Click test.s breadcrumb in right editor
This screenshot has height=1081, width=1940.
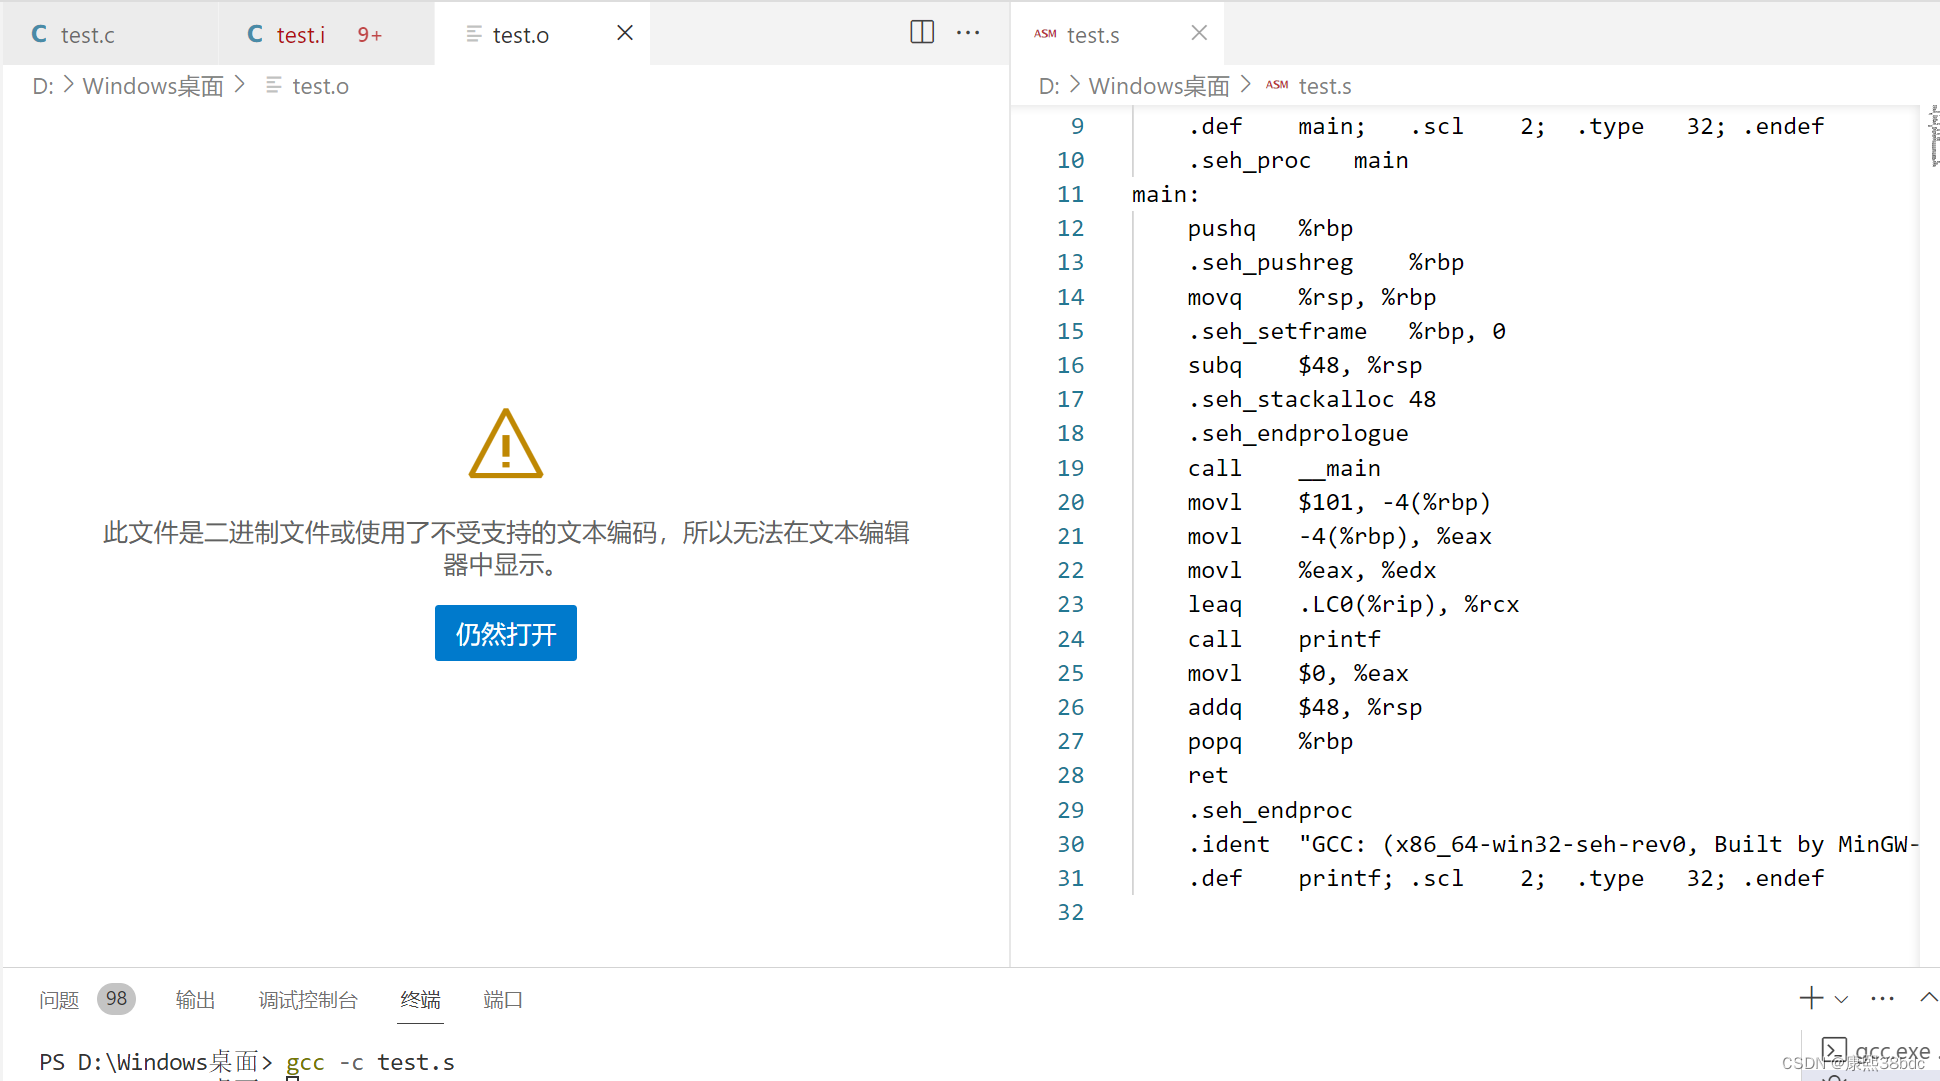tap(1324, 86)
